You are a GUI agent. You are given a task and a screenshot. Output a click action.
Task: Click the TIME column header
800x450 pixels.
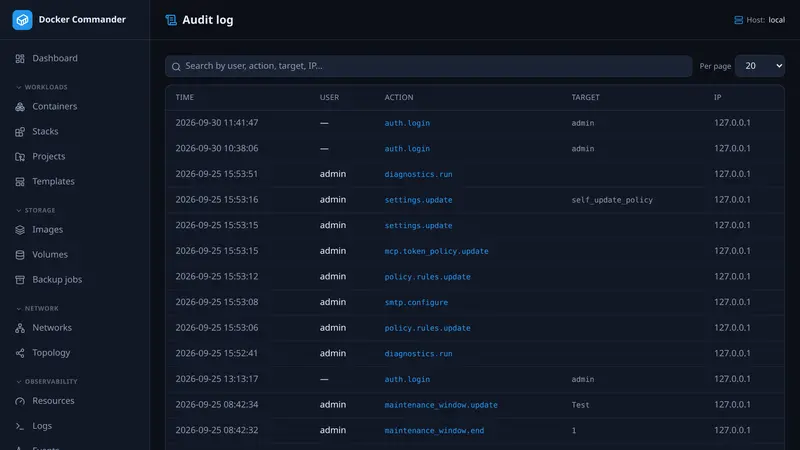pos(185,97)
